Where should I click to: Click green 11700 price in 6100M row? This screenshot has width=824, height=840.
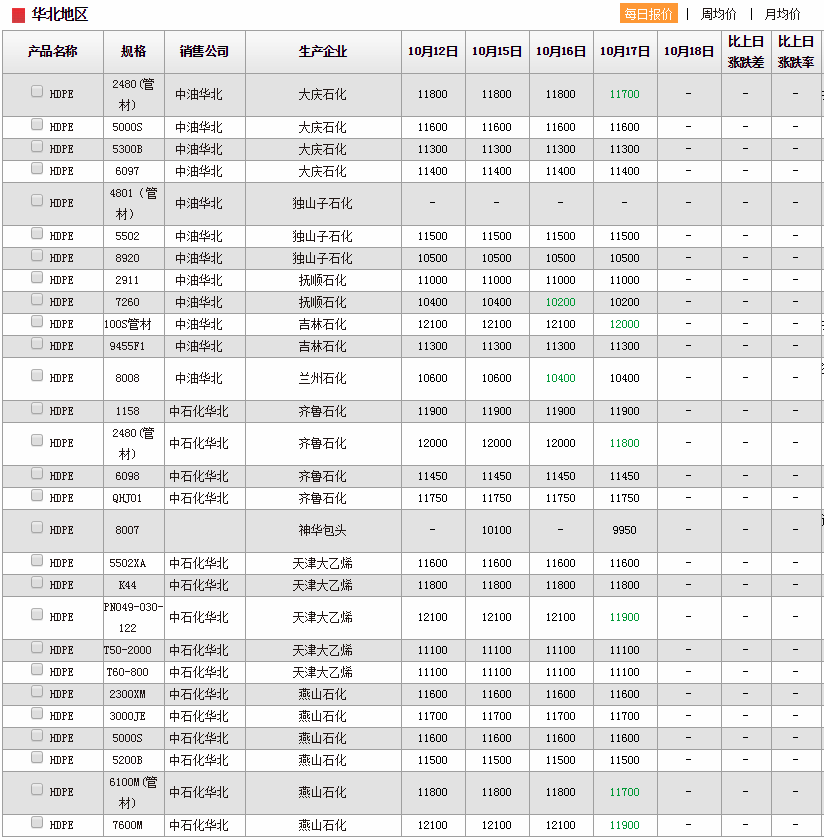(625, 792)
